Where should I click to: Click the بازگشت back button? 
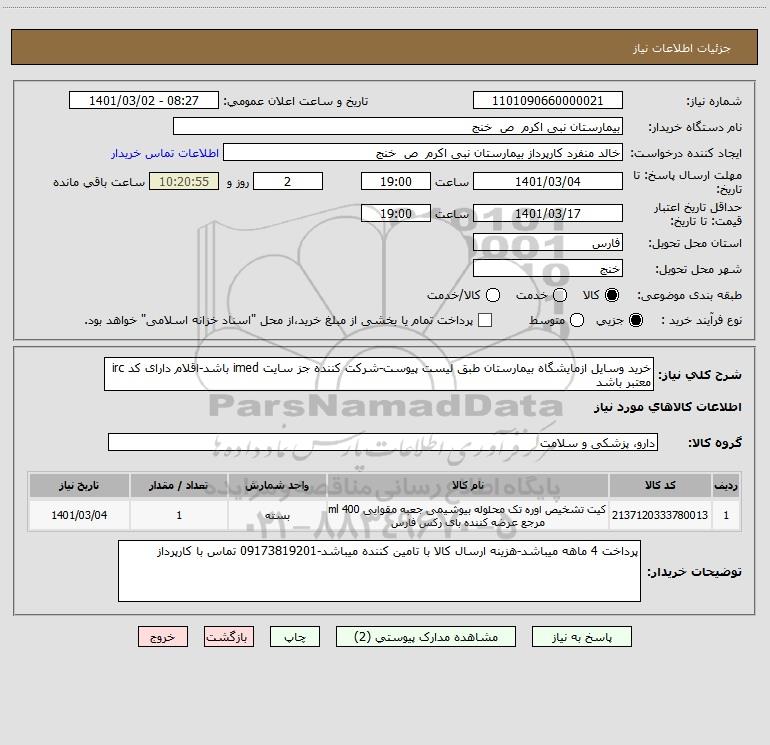229,637
